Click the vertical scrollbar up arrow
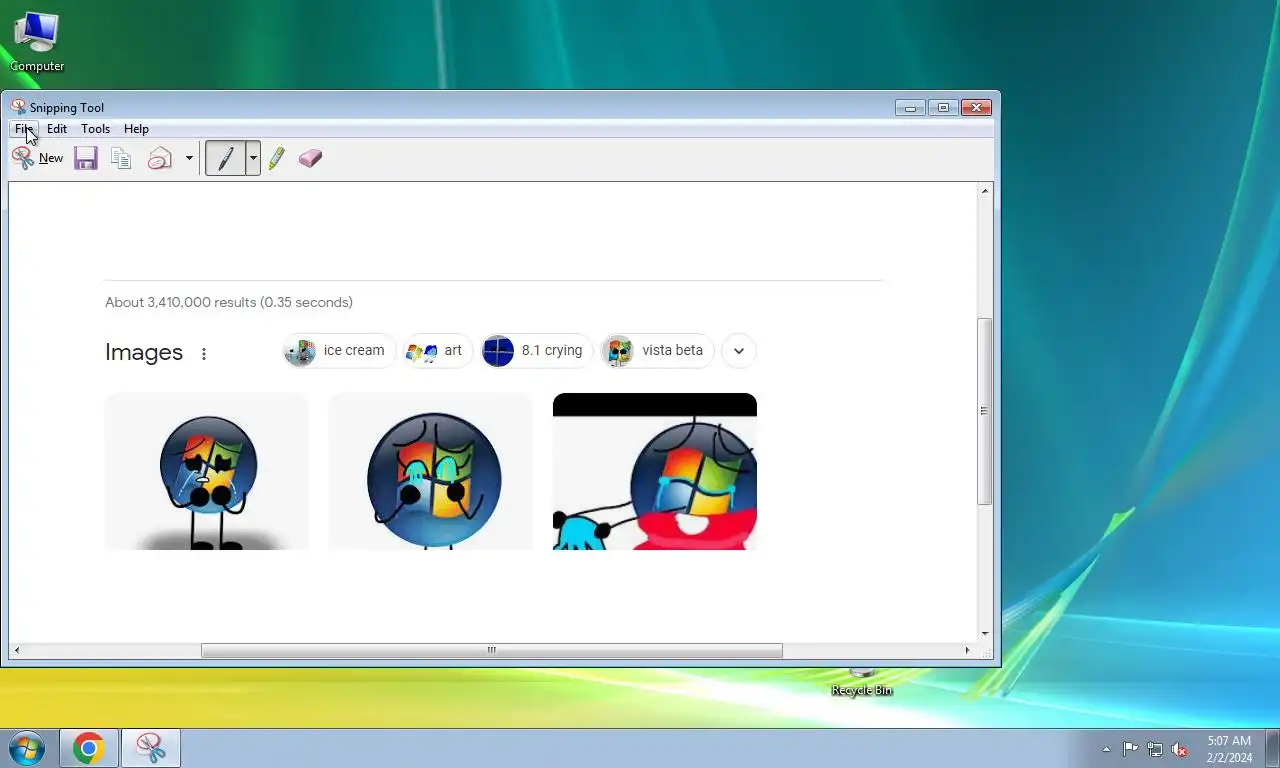Image resolution: width=1280 pixels, height=768 pixels. 985,190
